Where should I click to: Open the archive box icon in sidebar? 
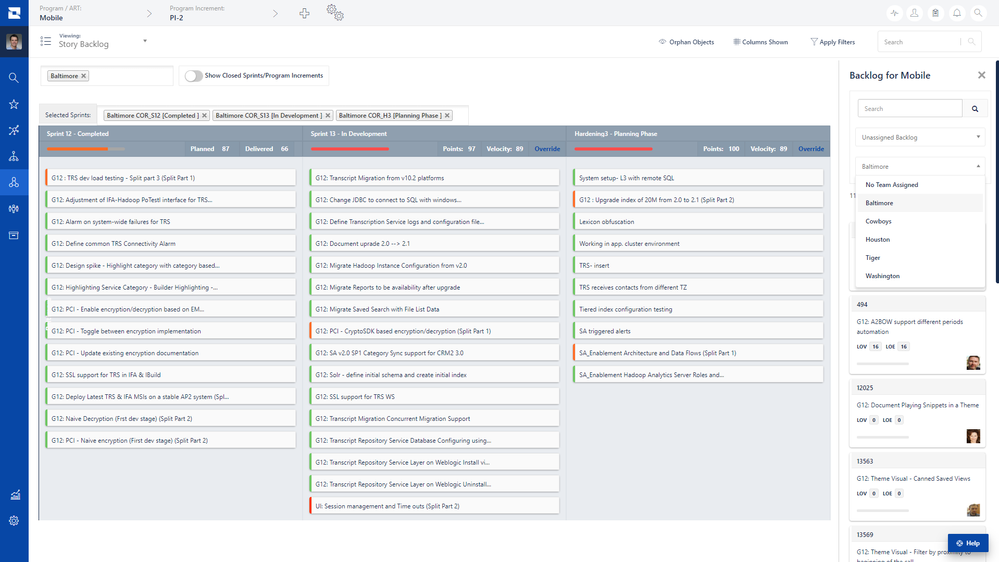[14, 235]
